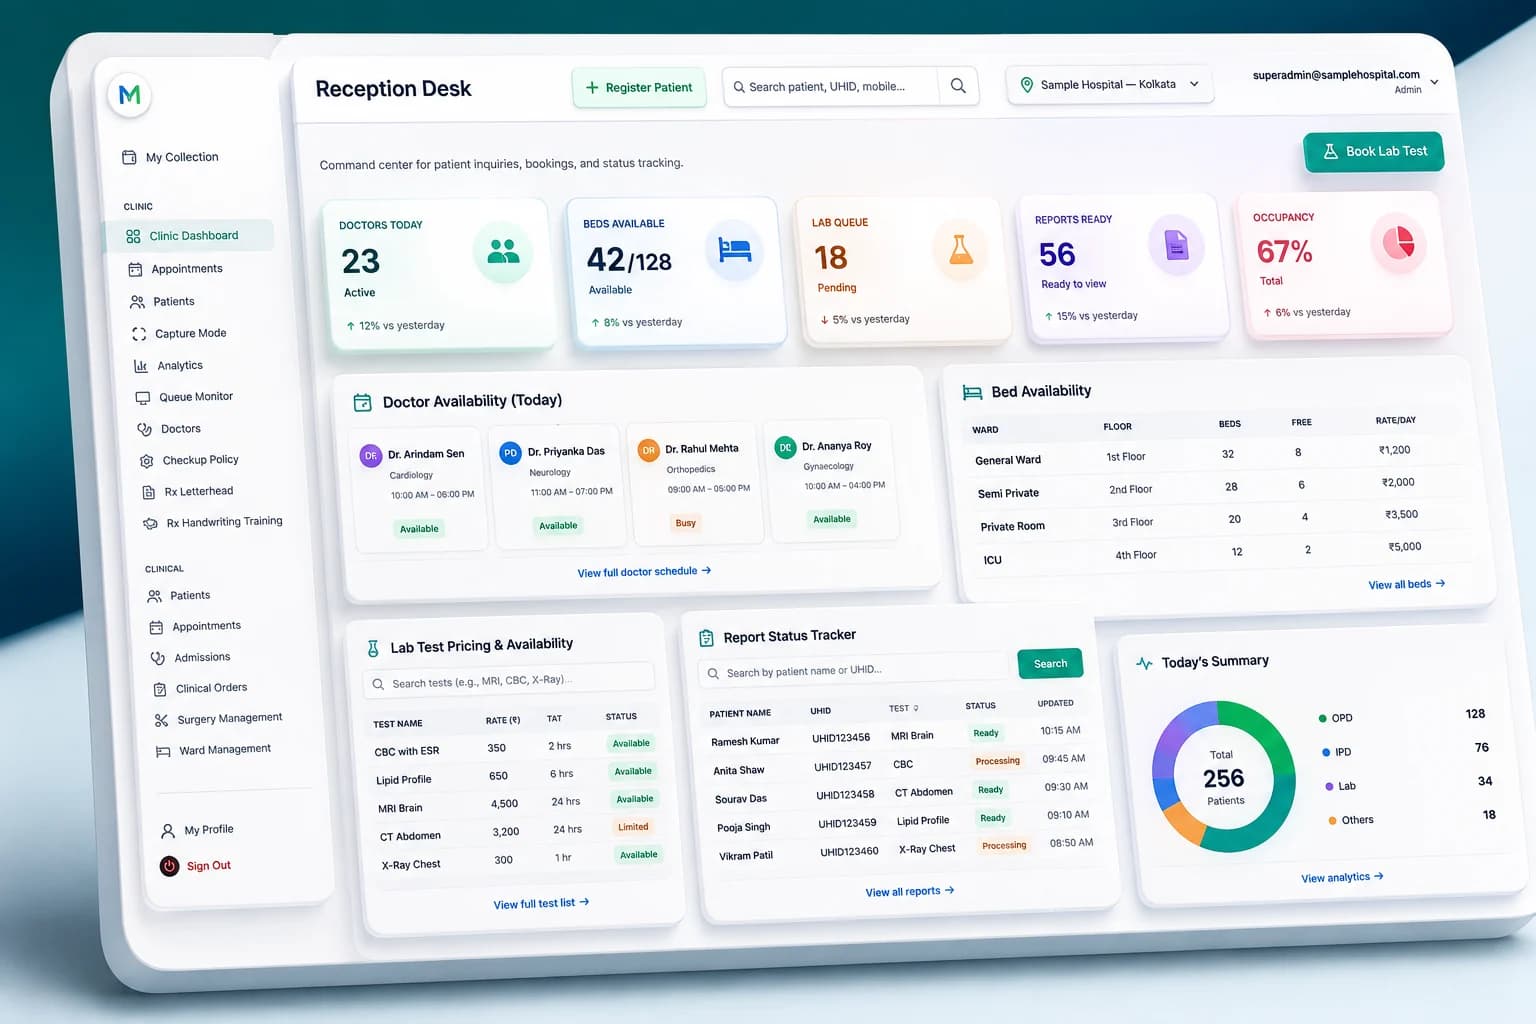Click Processing status for Anita Shaw
The image size is (1536, 1024).
pos(998,761)
